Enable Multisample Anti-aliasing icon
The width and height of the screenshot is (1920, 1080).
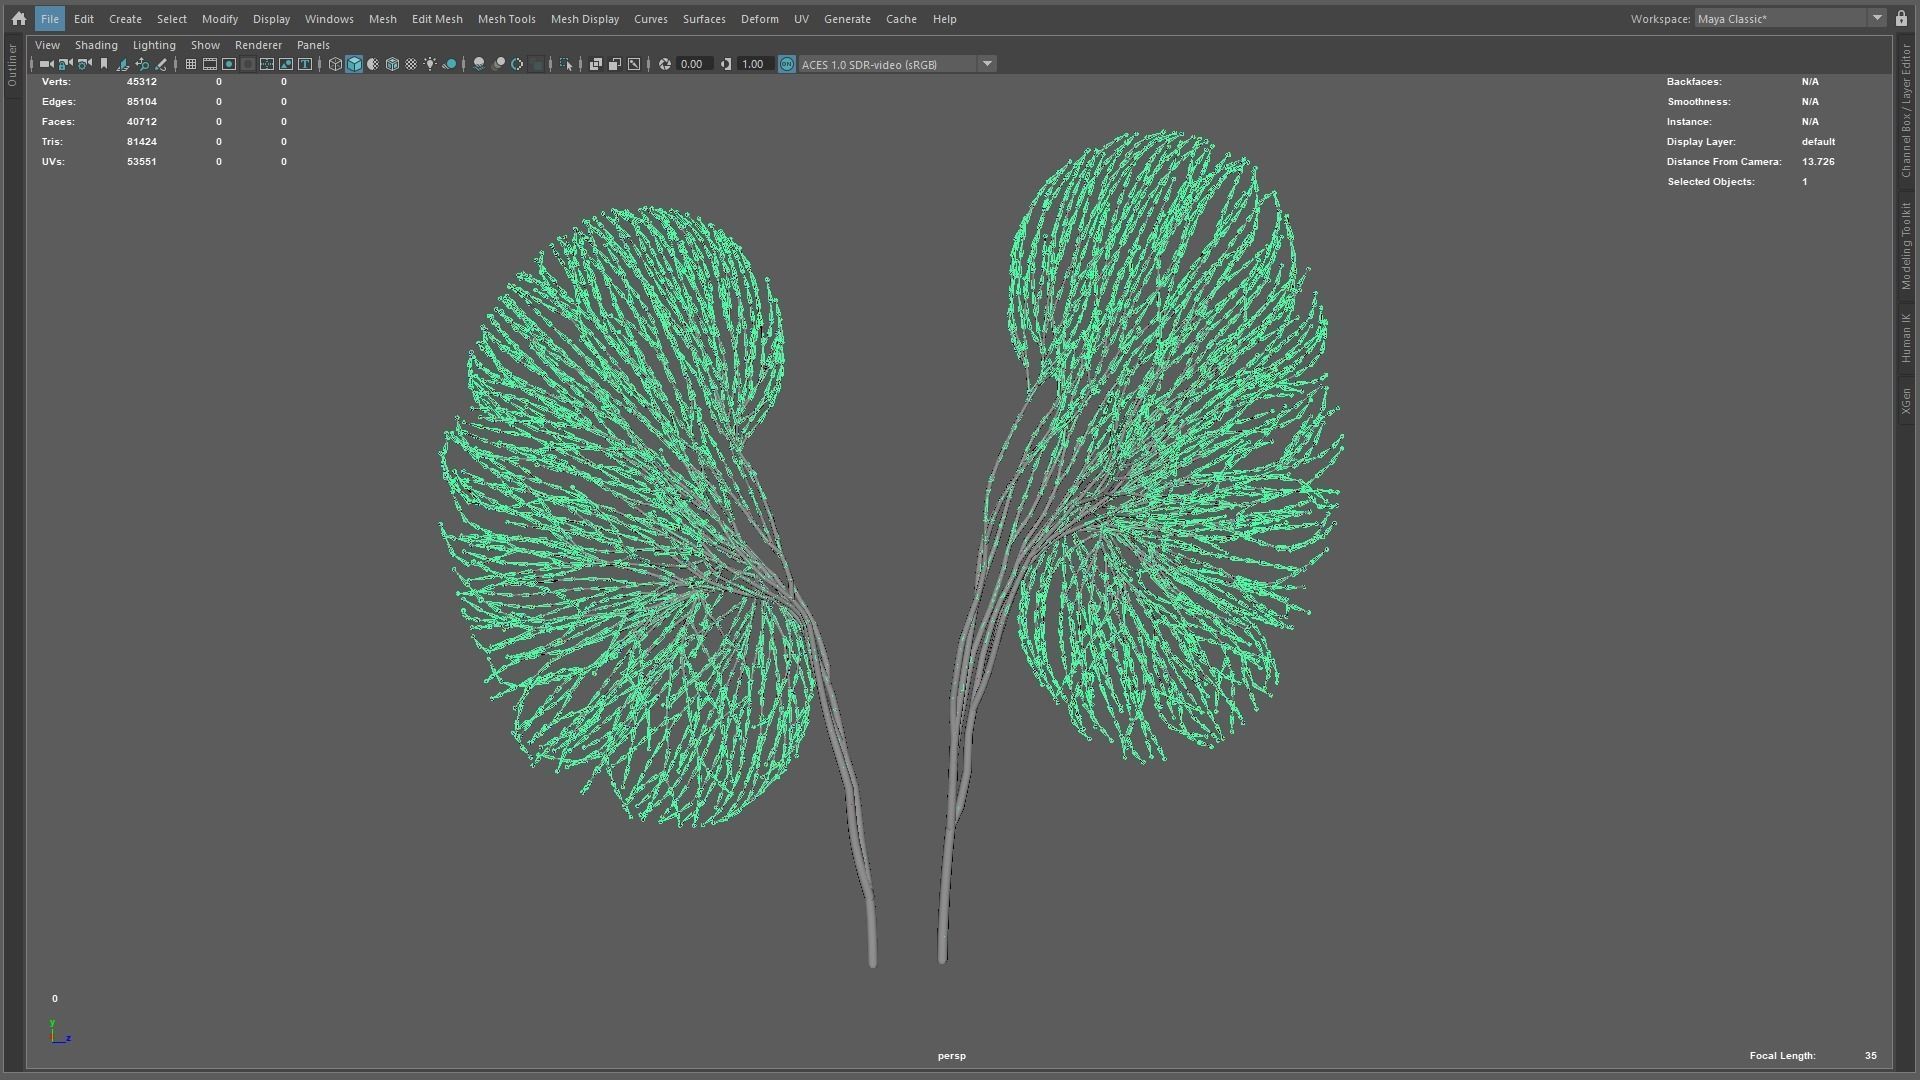pos(517,64)
